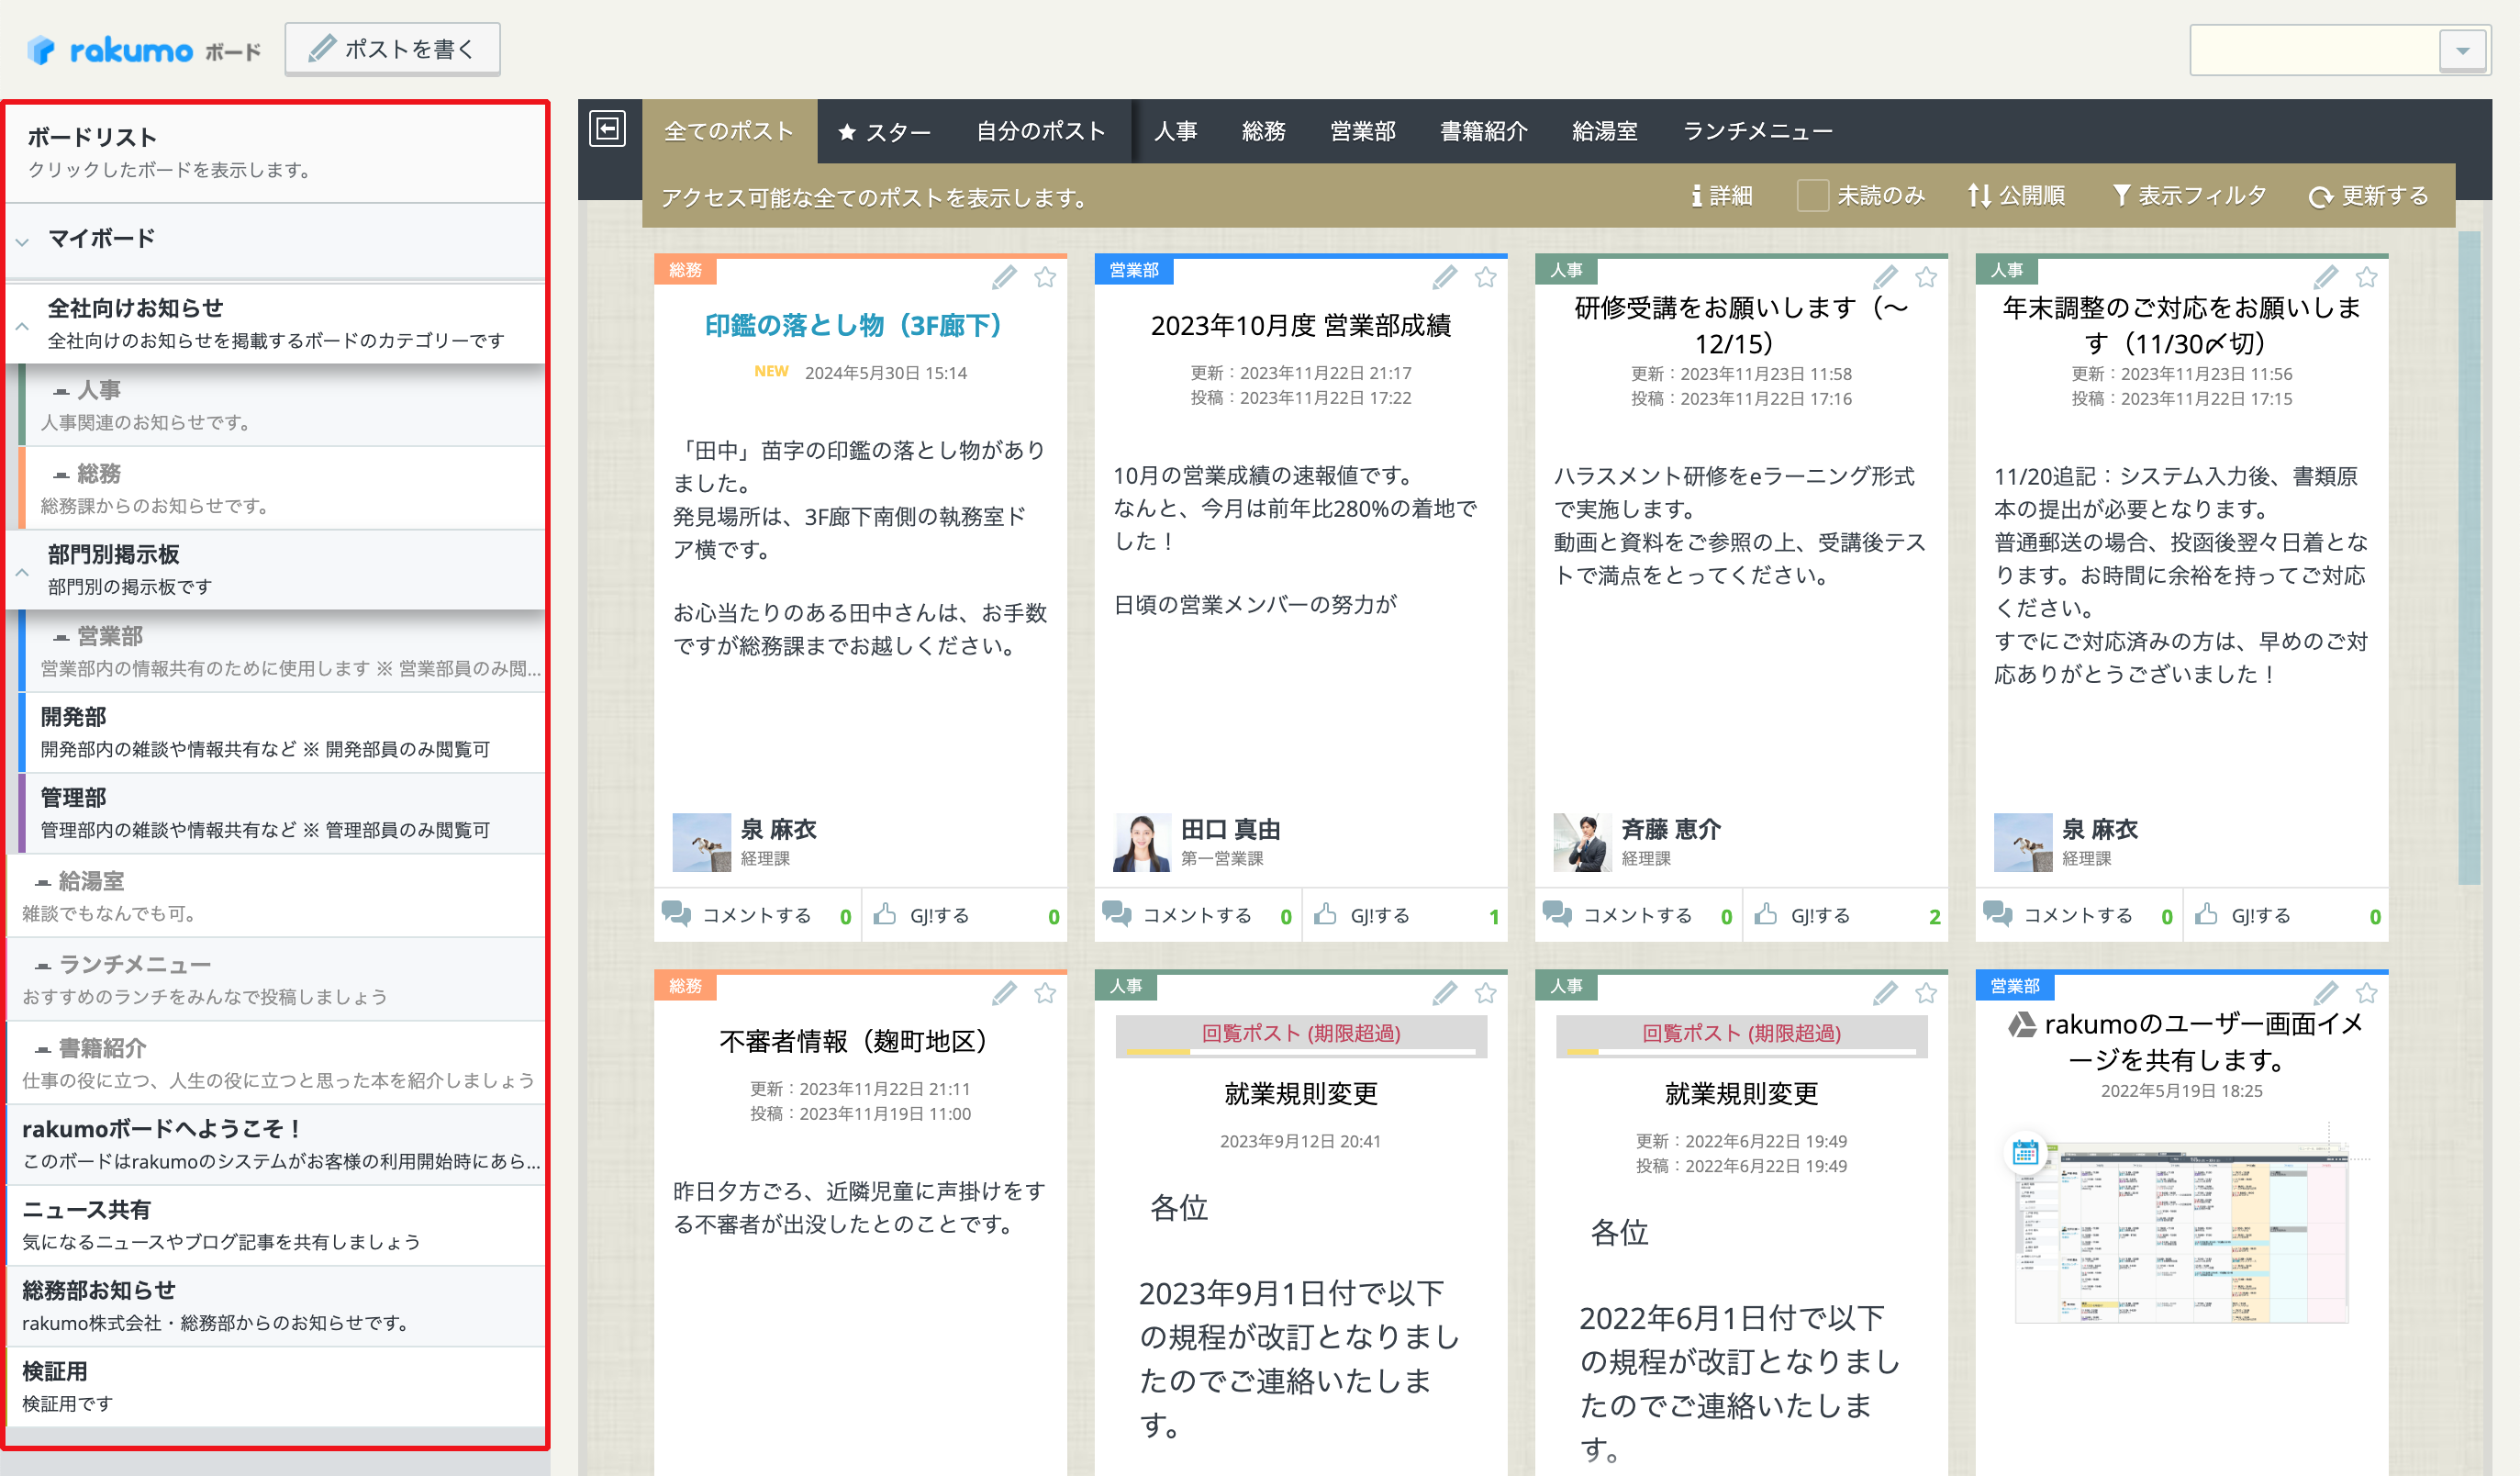Star the 不審者情報（麹町地区）post
The height and width of the screenshot is (1476, 2520).
pos(1045,993)
